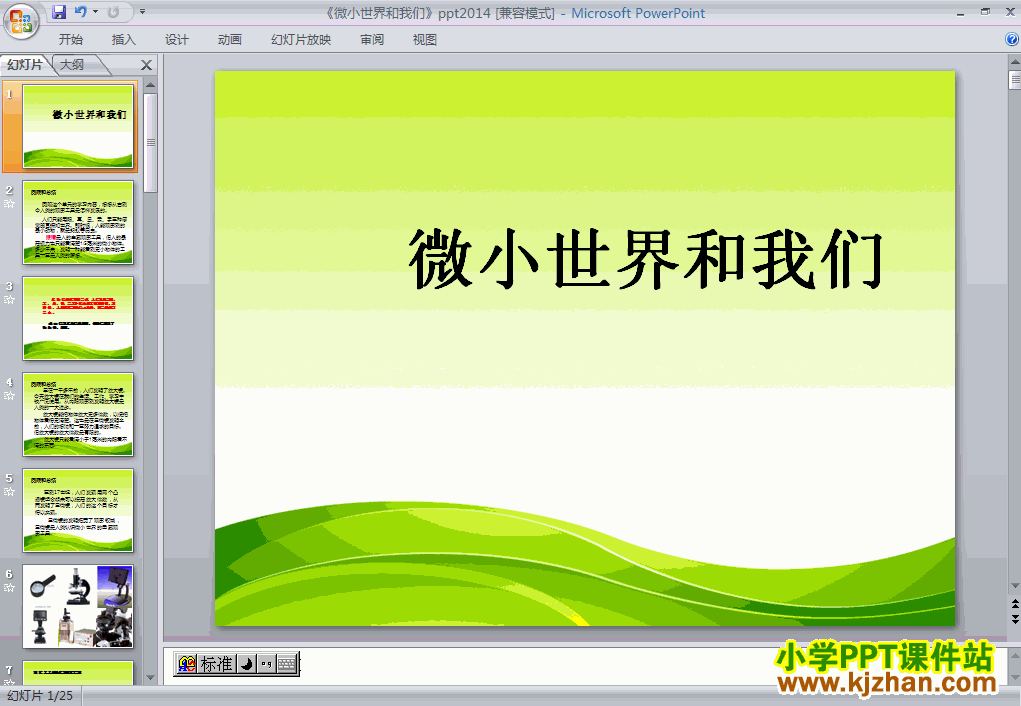1021x706 pixels.
Task: Open the 幻灯片放映 ribbon tab
Action: coord(301,40)
